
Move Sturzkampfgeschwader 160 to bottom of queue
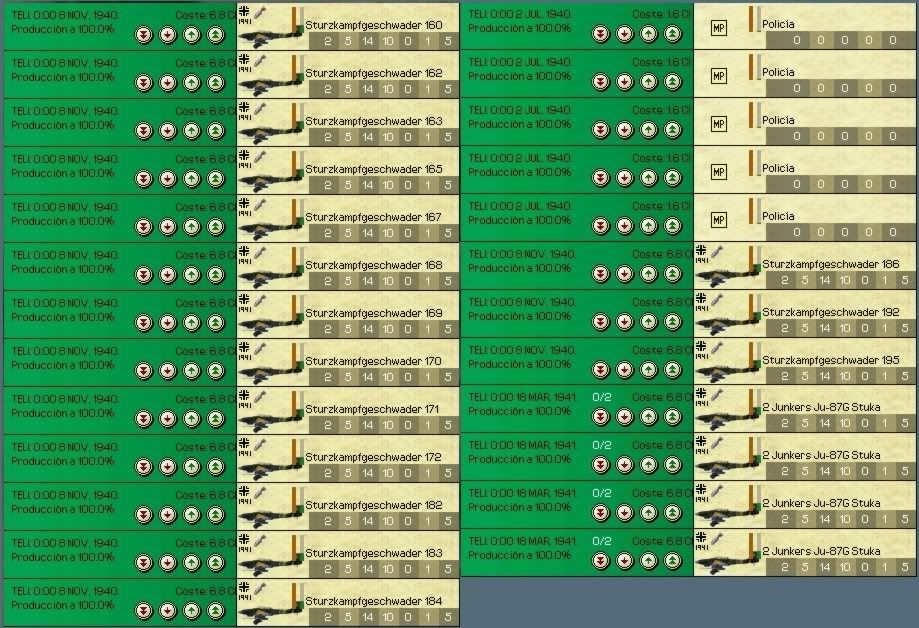[143, 35]
